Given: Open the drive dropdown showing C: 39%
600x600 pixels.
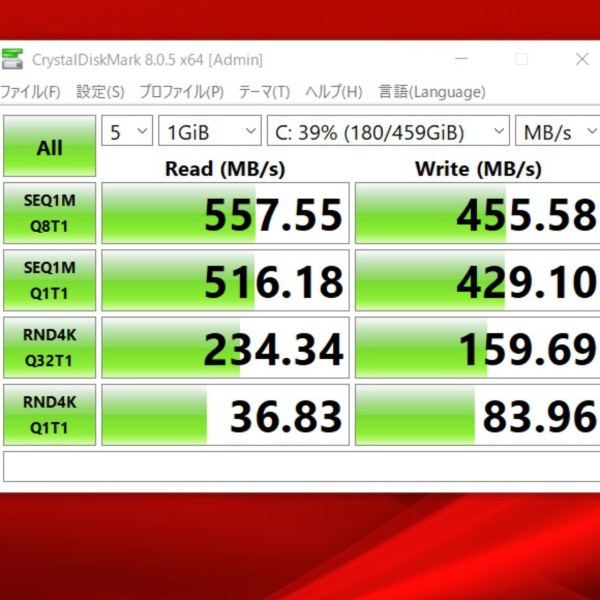Looking at the screenshot, I should pos(388,130).
